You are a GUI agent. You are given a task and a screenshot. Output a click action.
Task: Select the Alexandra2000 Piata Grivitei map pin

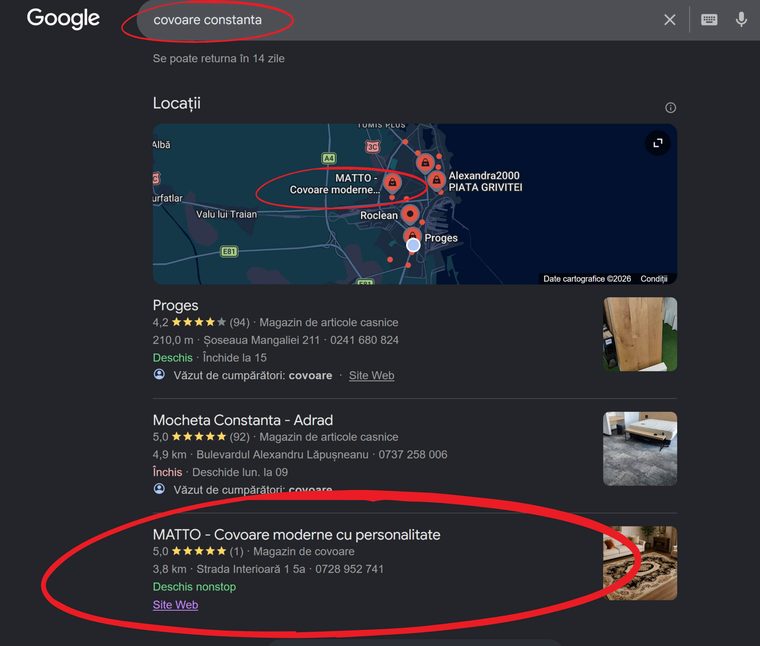coord(437,181)
